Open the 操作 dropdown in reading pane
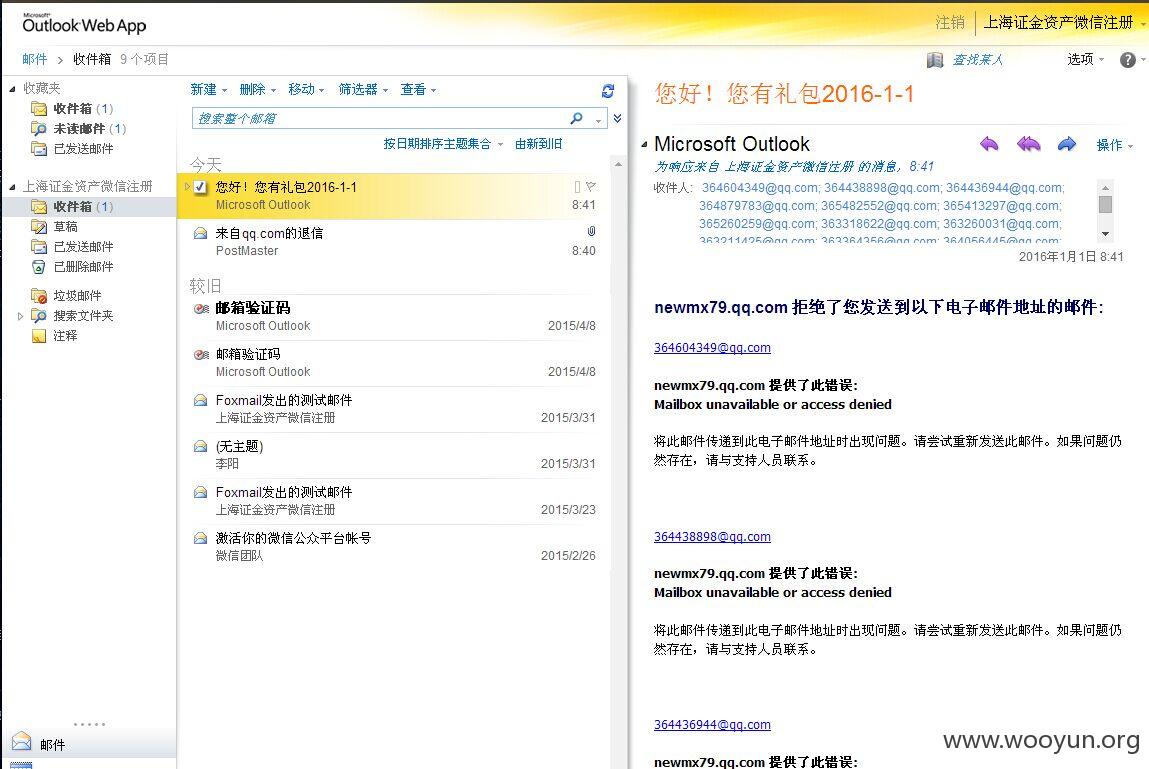Viewport: 1149px width, 769px height. (1115, 145)
